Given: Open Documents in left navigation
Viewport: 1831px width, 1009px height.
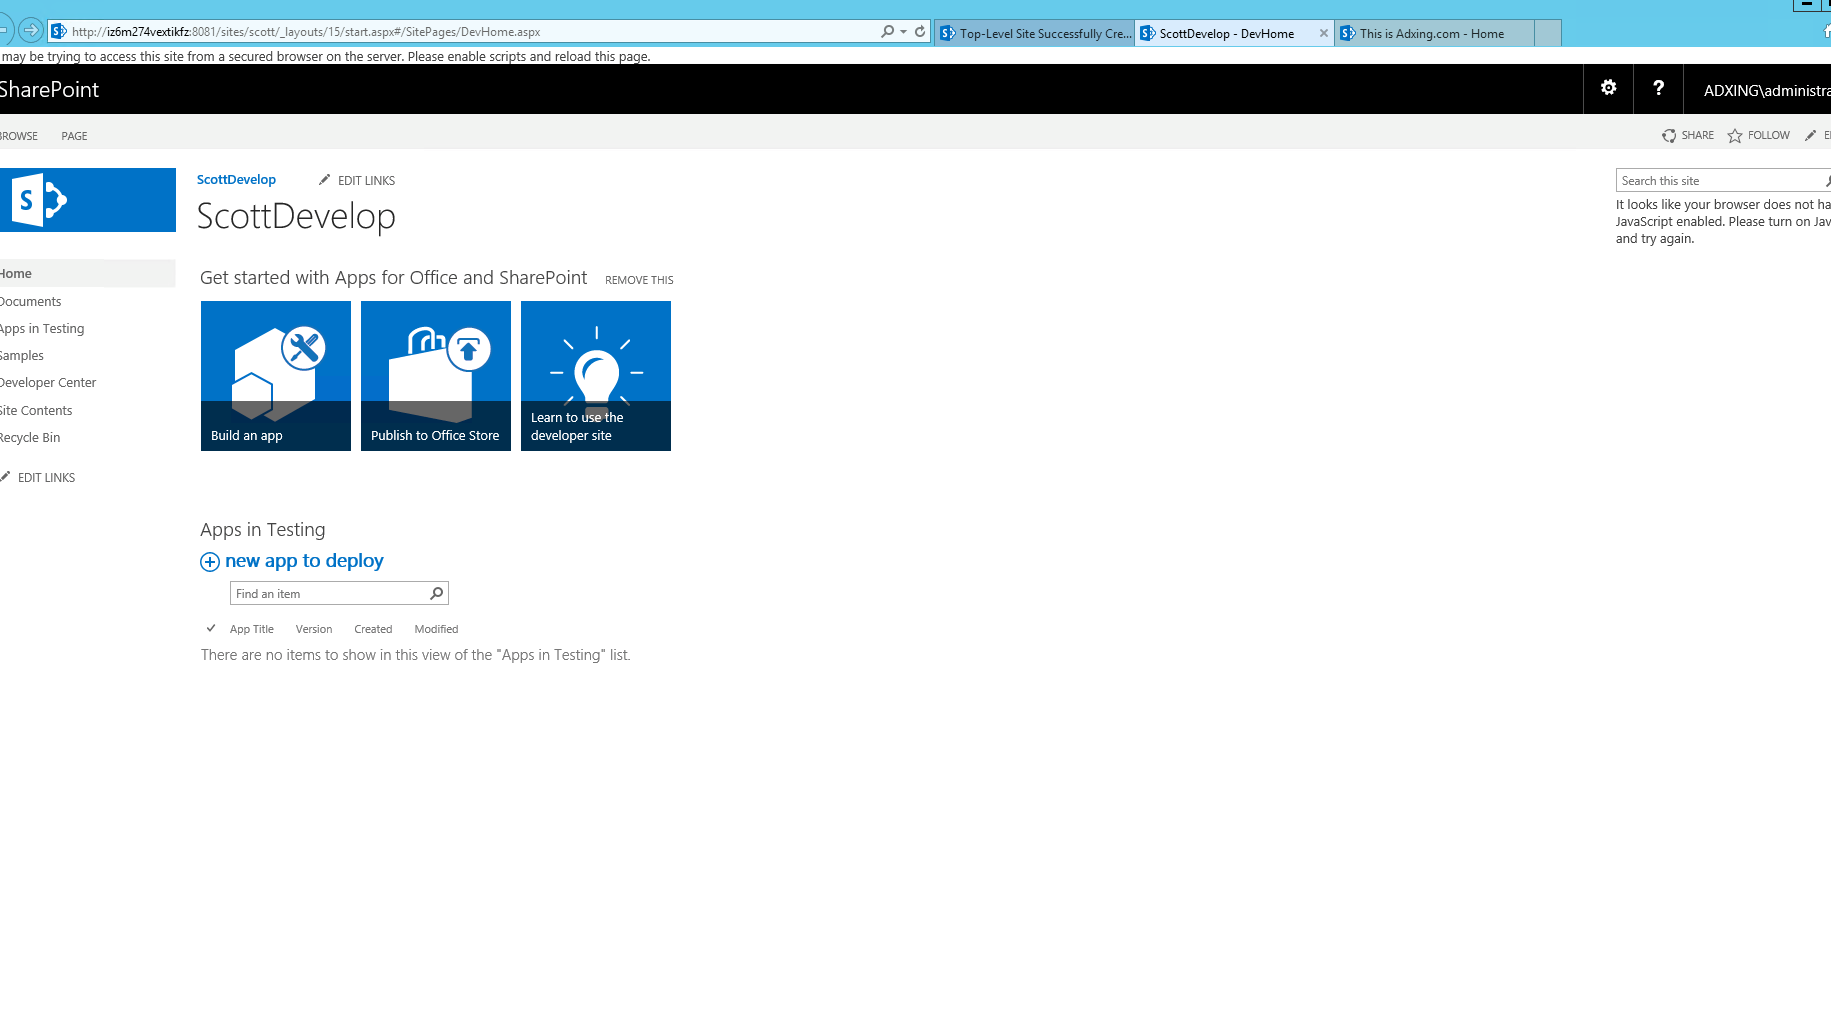Looking at the screenshot, I should tap(30, 301).
